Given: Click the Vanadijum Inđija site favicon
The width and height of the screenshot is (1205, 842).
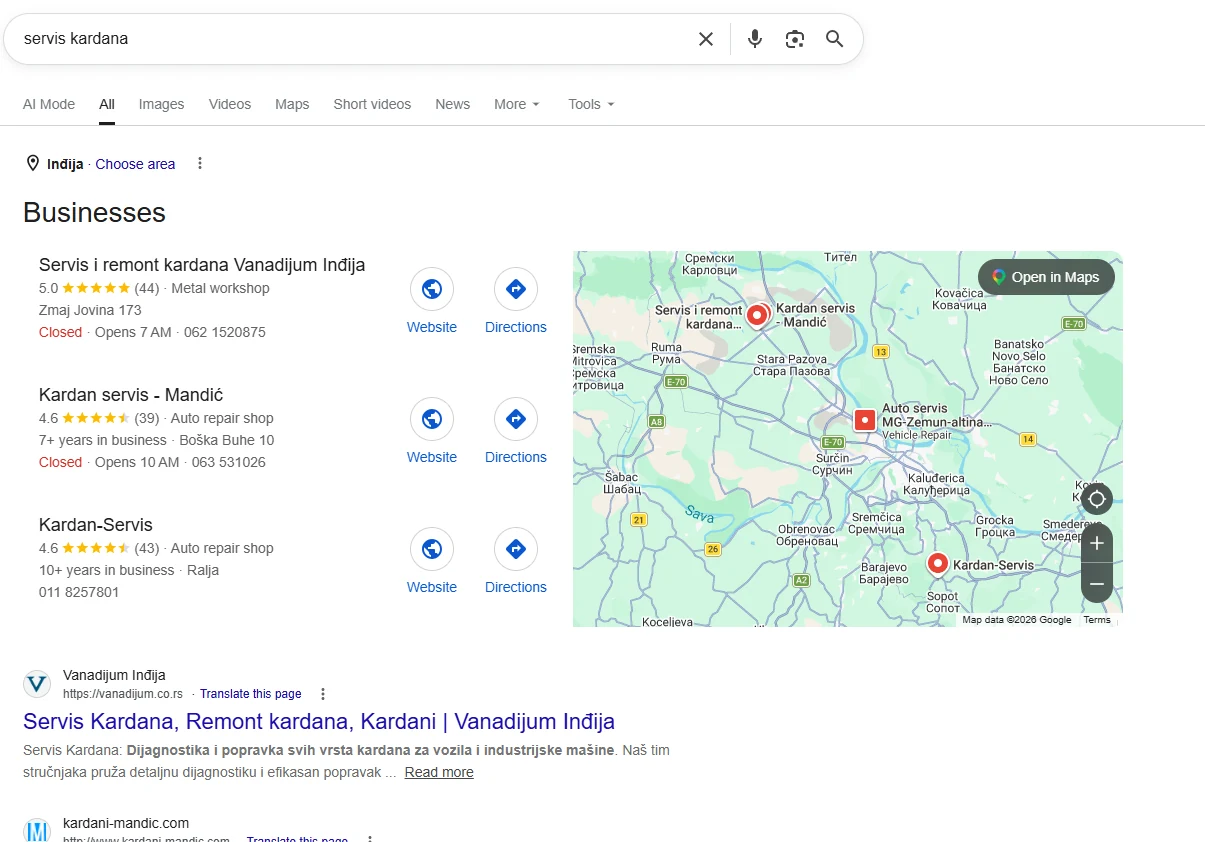Looking at the screenshot, I should (x=37, y=684).
